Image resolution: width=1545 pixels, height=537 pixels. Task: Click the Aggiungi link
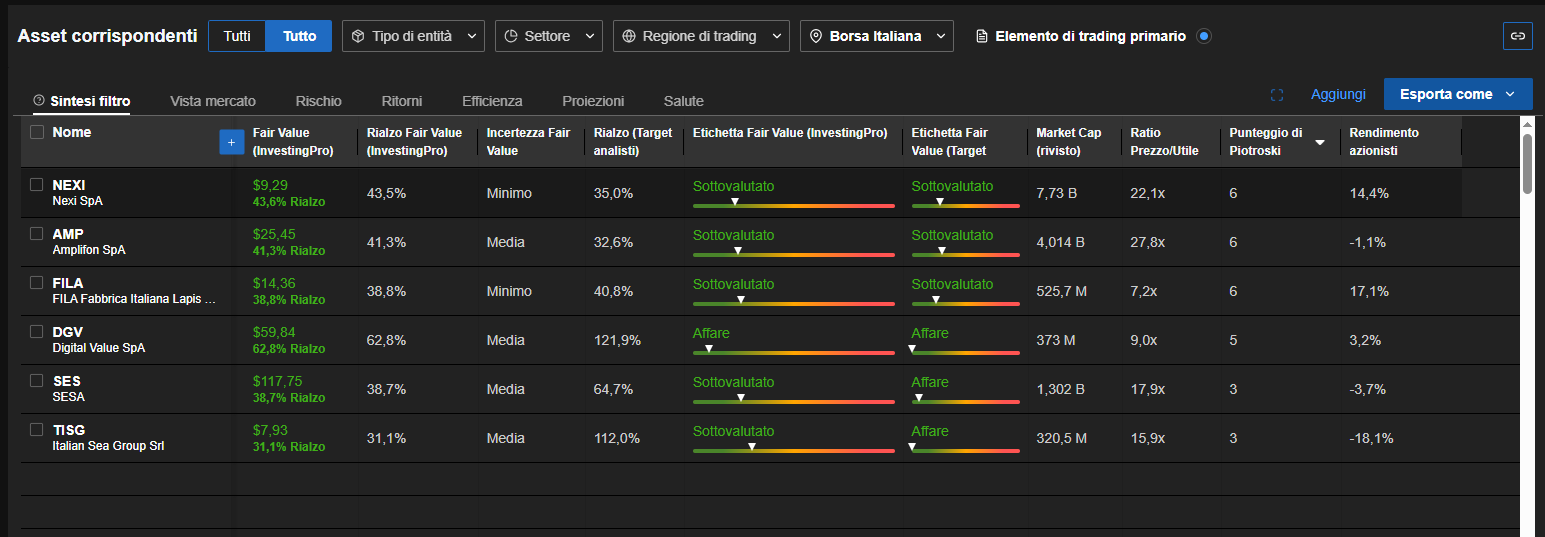tap(1338, 94)
